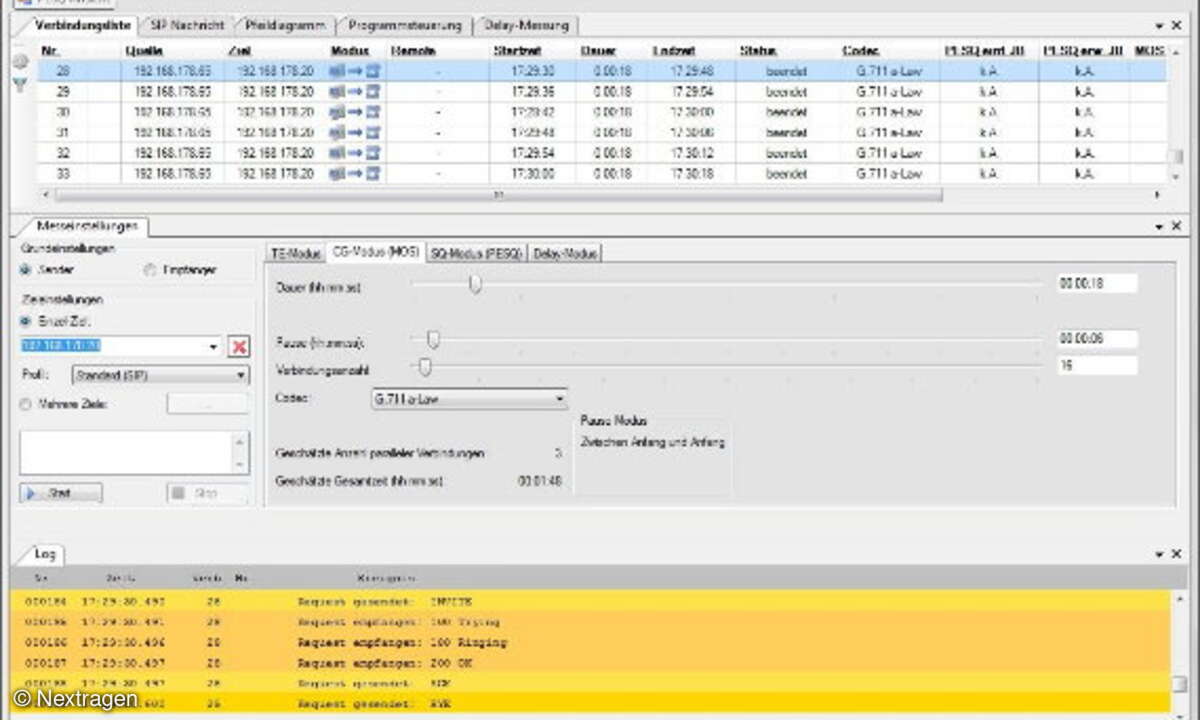Viewport: 1200px width, 720px height.
Task: Click the Verbindungsanzahl value field 16
Action: point(1097,366)
